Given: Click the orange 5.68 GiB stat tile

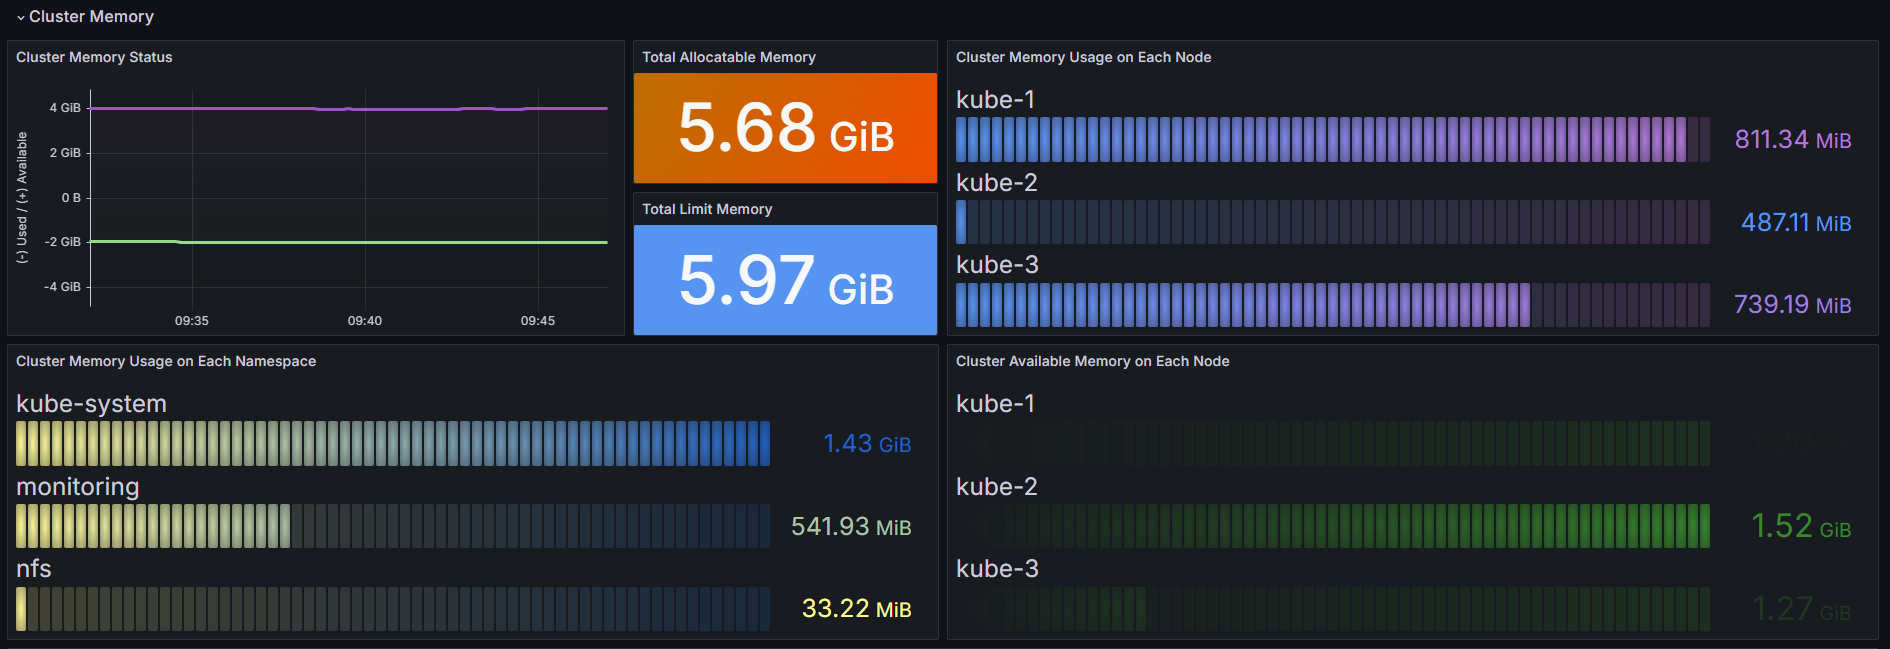Looking at the screenshot, I should [785, 128].
